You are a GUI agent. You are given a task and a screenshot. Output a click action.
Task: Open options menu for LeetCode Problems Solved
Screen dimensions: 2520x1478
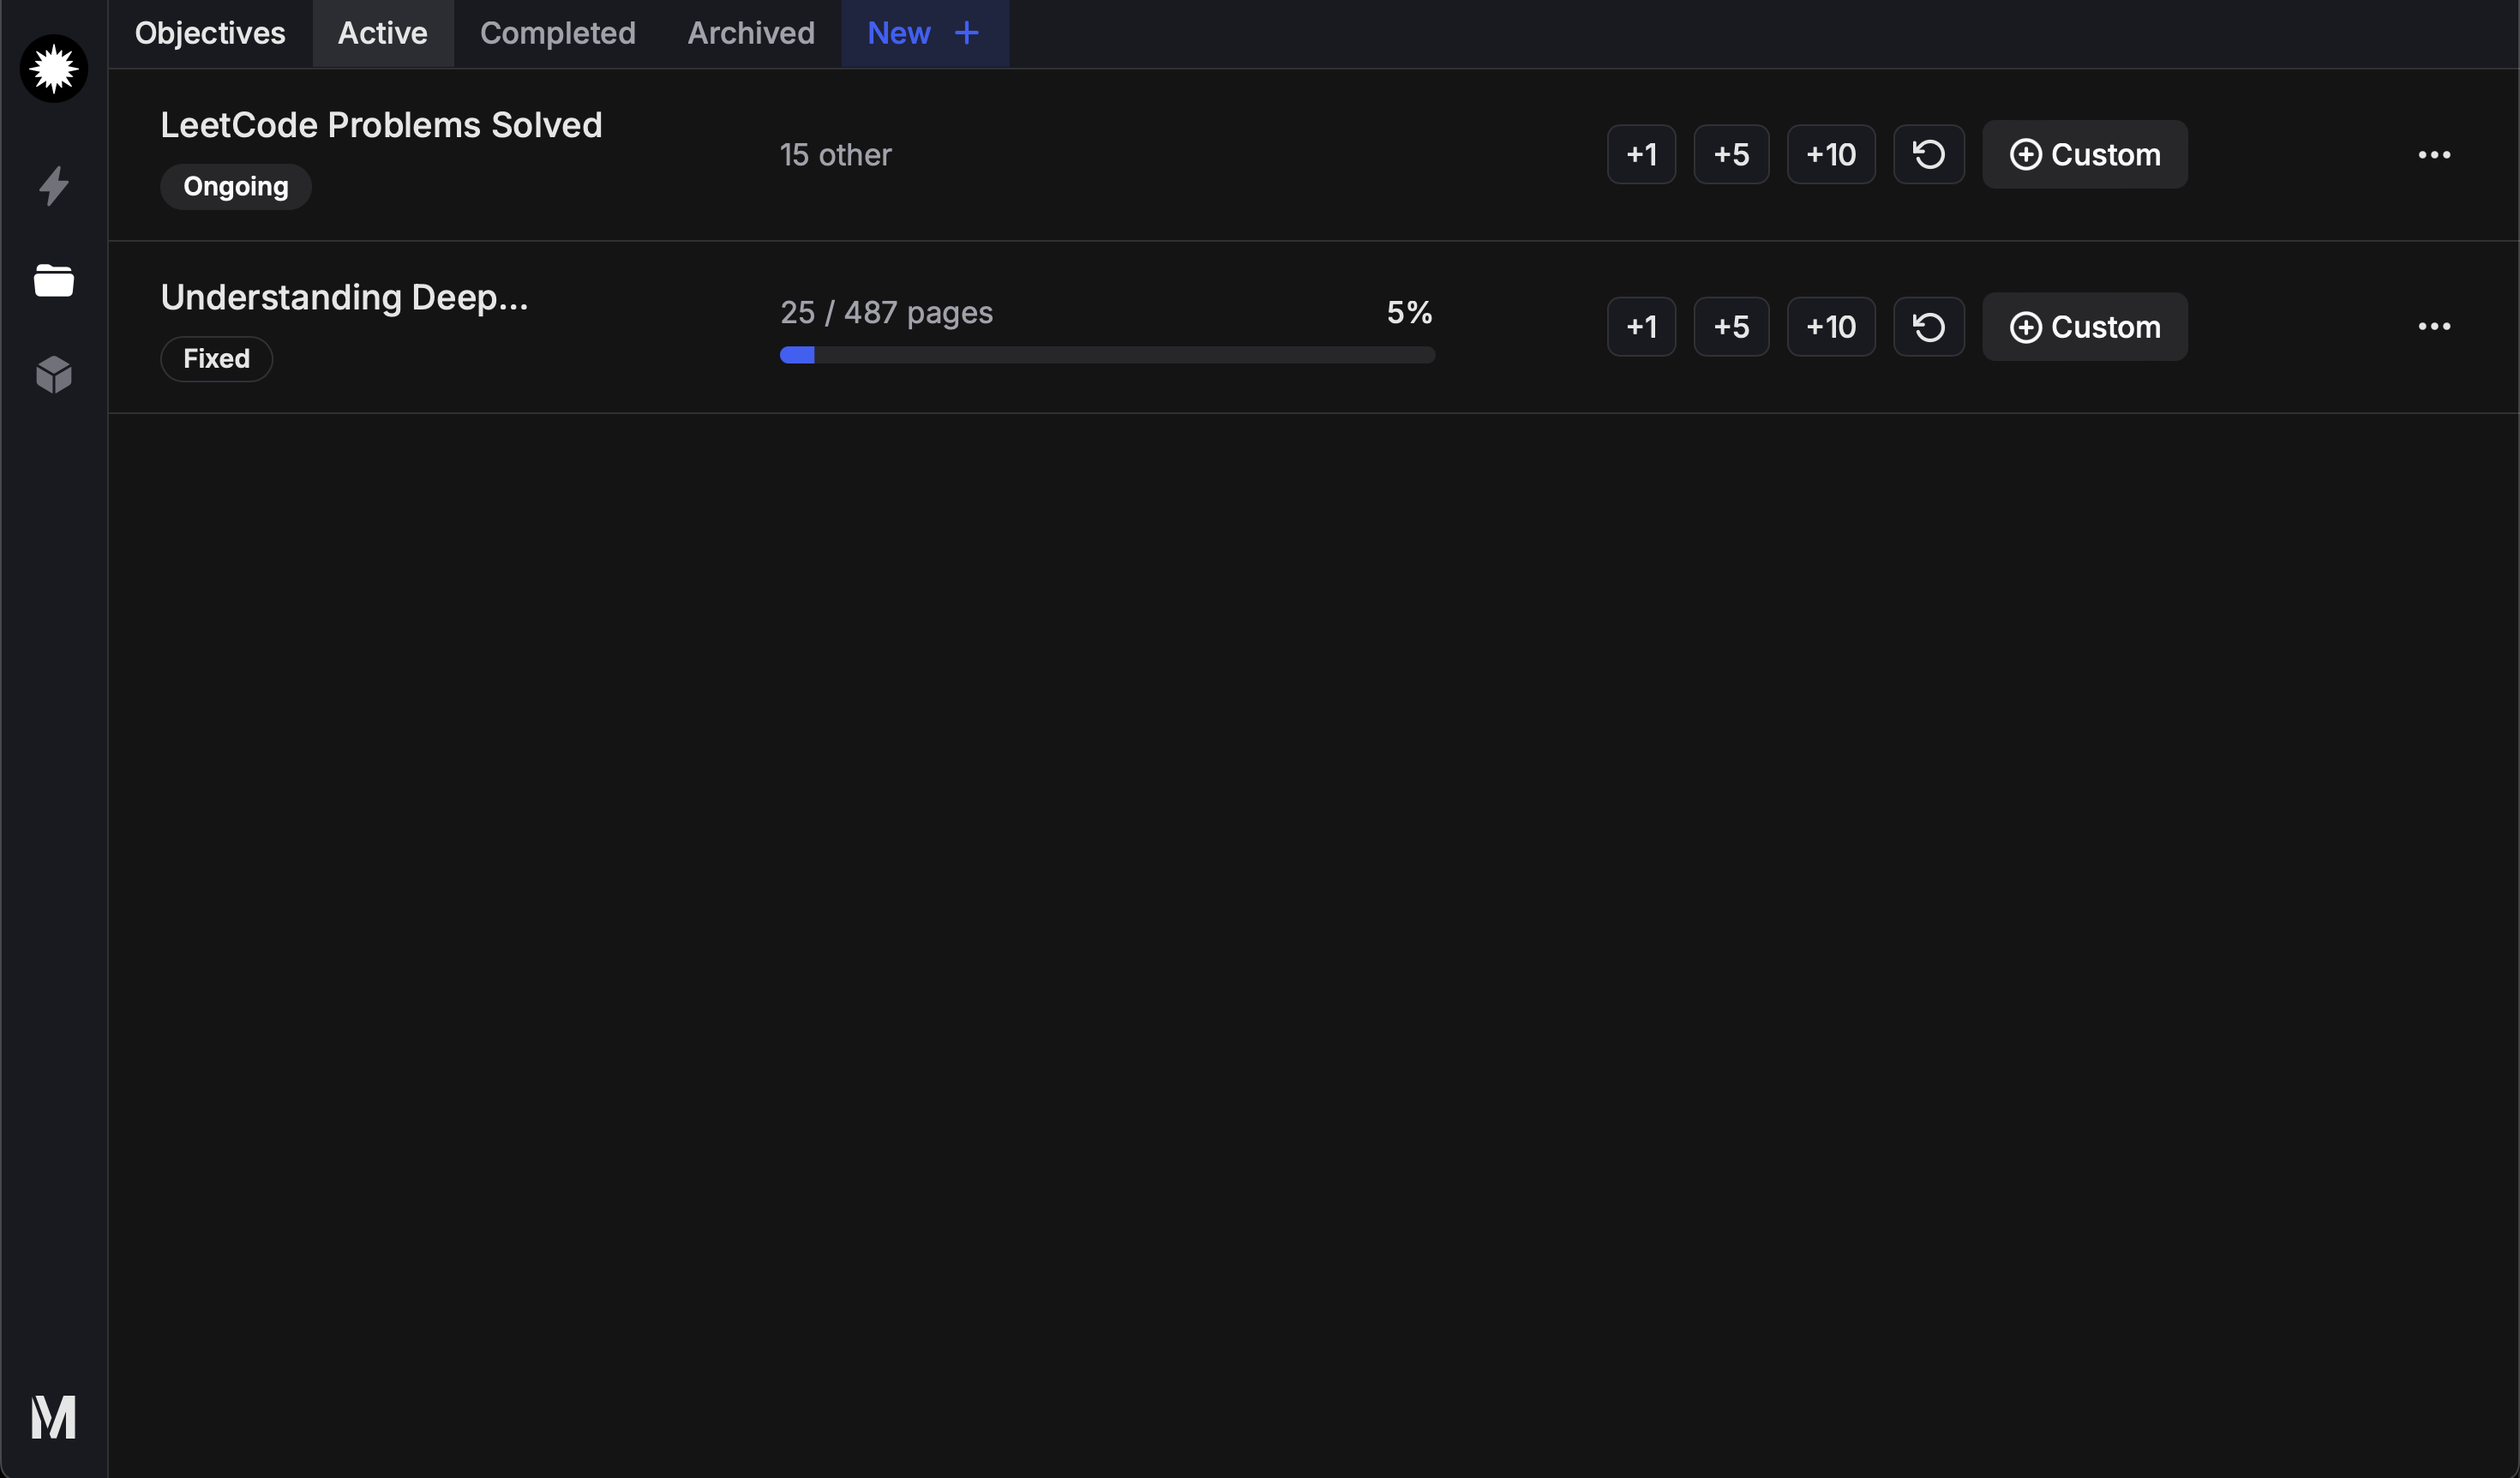tap(2434, 154)
